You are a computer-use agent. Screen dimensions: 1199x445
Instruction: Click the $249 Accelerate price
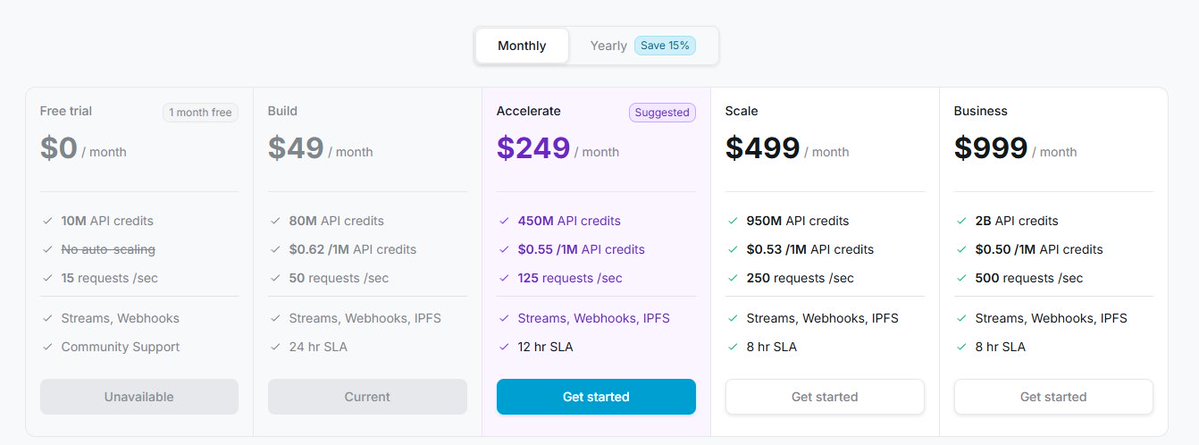coord(533,148)
